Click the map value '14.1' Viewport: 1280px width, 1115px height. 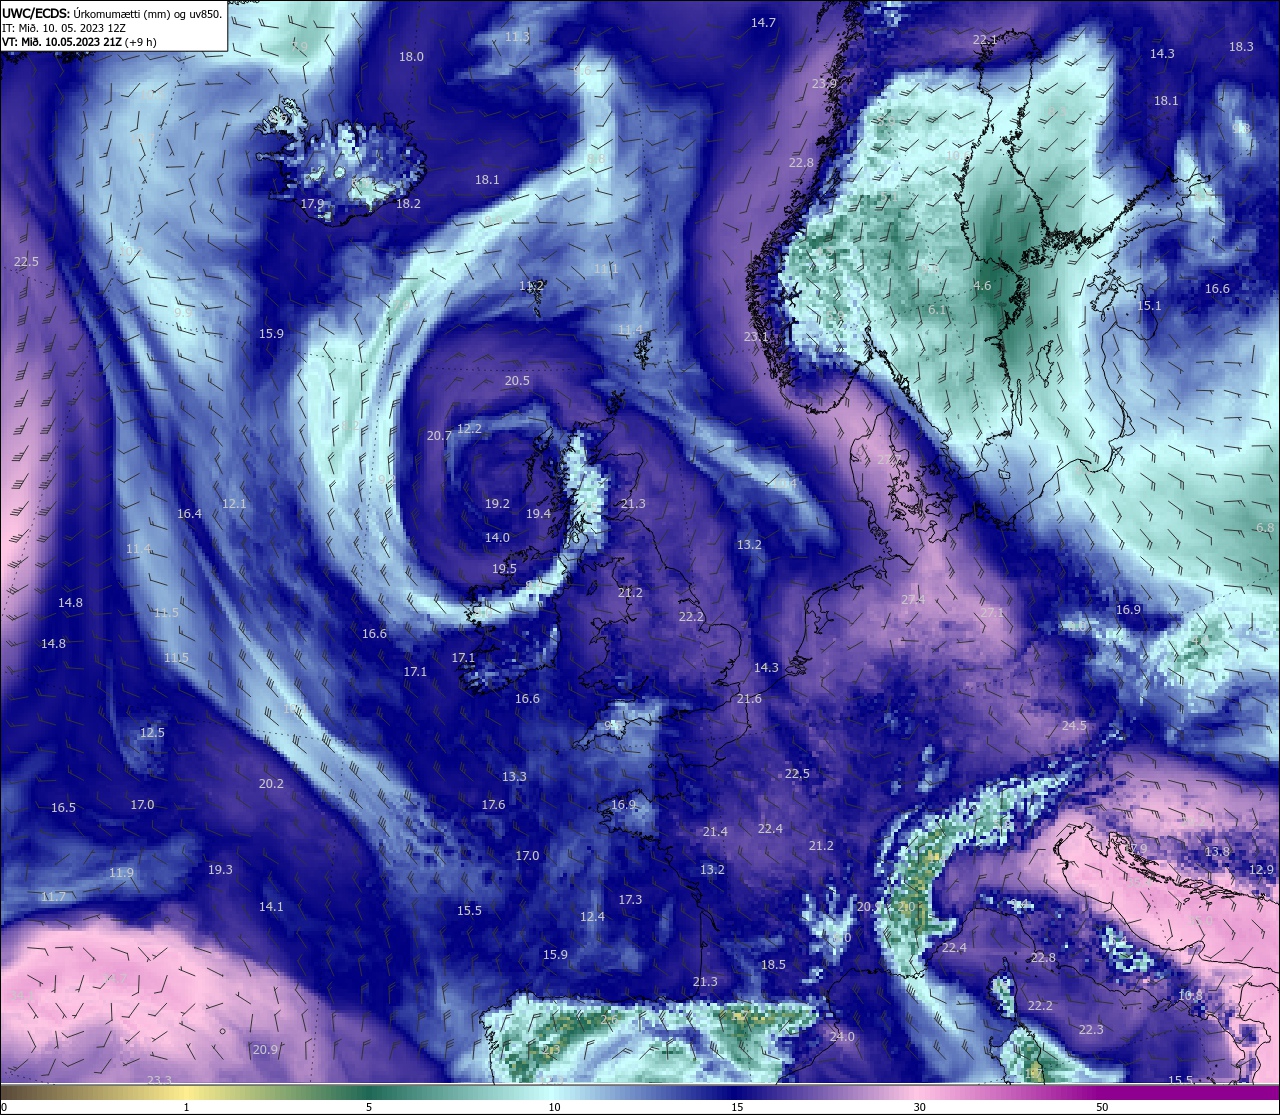pyautogui.click(x=271, y=907)
